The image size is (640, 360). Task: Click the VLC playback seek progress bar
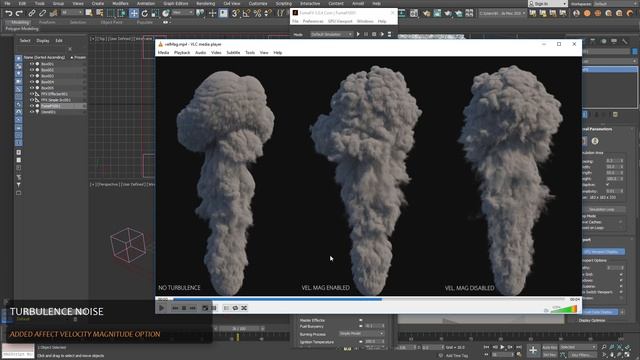coord(369,299)
